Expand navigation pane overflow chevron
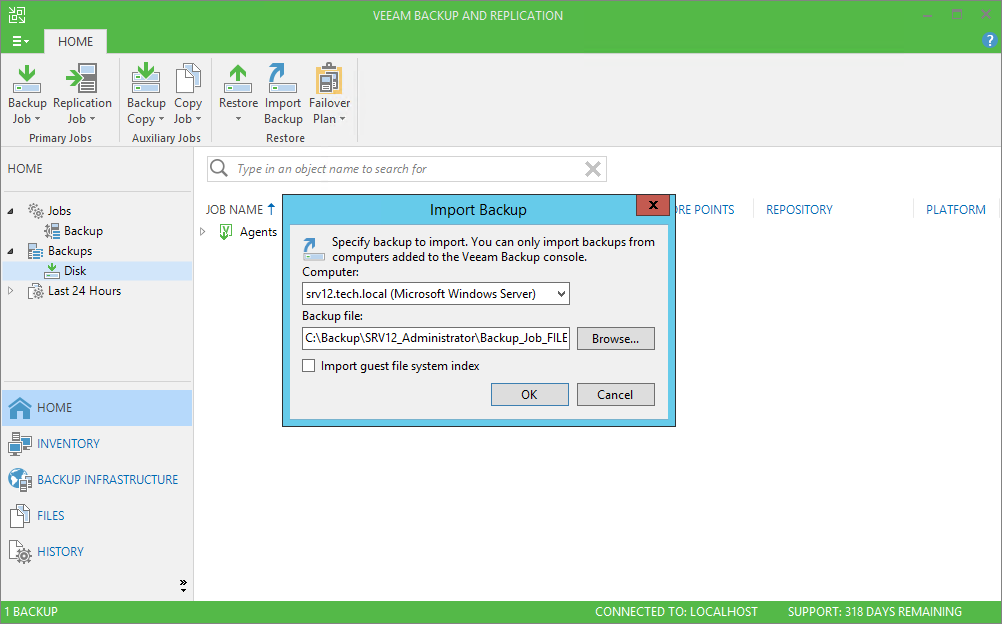 click(183, 586)
